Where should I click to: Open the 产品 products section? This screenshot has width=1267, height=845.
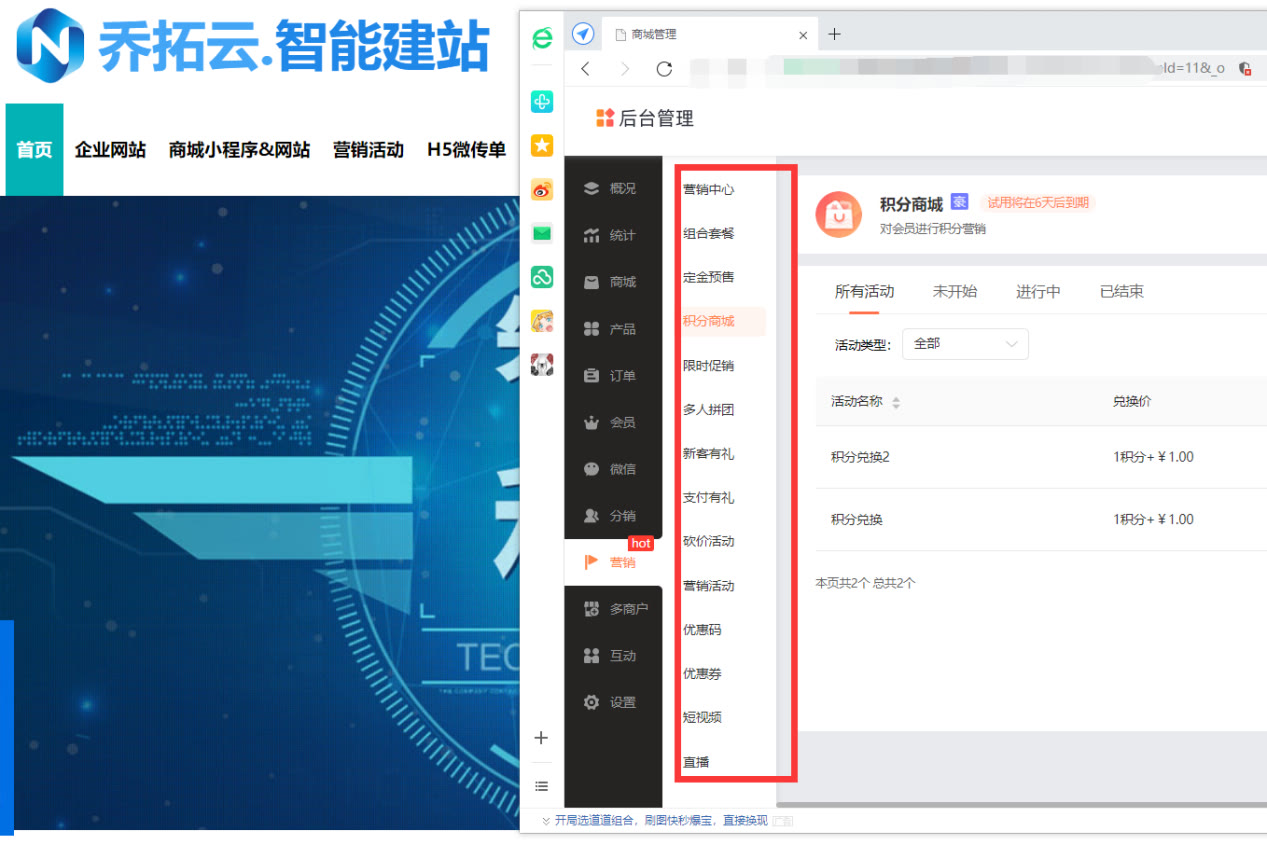click(x=611, y=328)
